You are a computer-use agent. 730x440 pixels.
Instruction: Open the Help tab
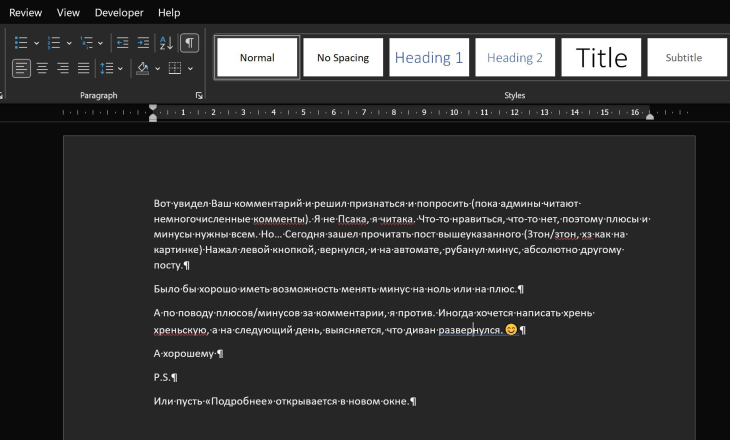point(169,13)
